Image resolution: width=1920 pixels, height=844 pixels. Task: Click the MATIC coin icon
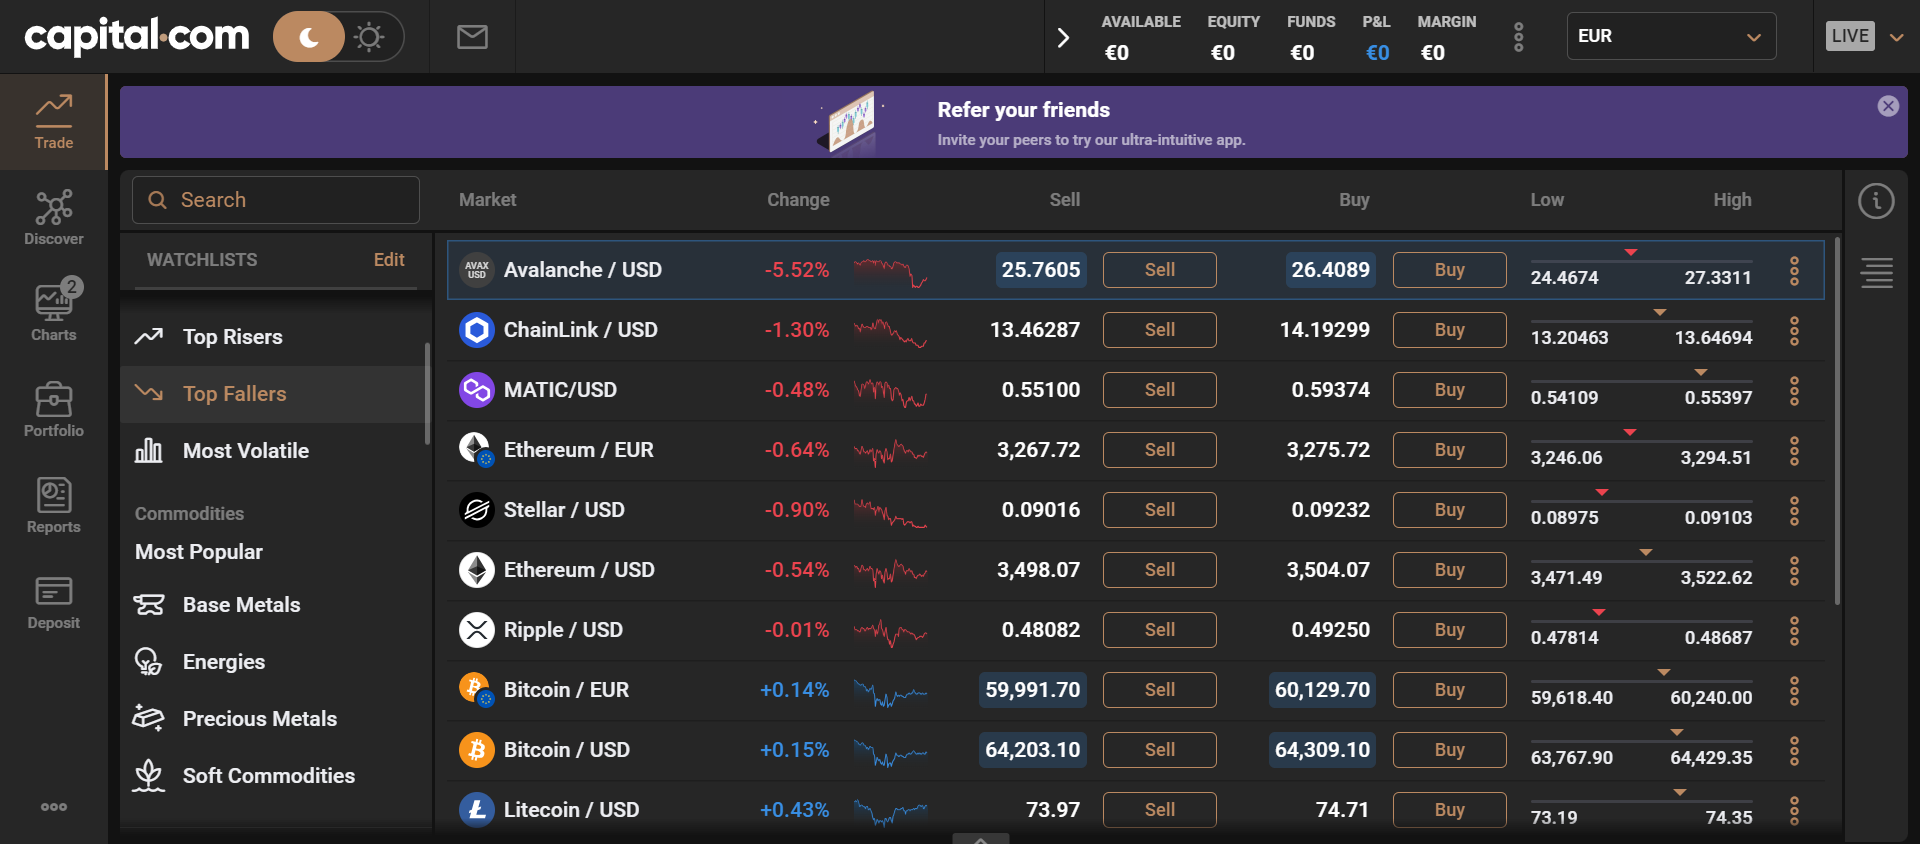click(477, 390)
